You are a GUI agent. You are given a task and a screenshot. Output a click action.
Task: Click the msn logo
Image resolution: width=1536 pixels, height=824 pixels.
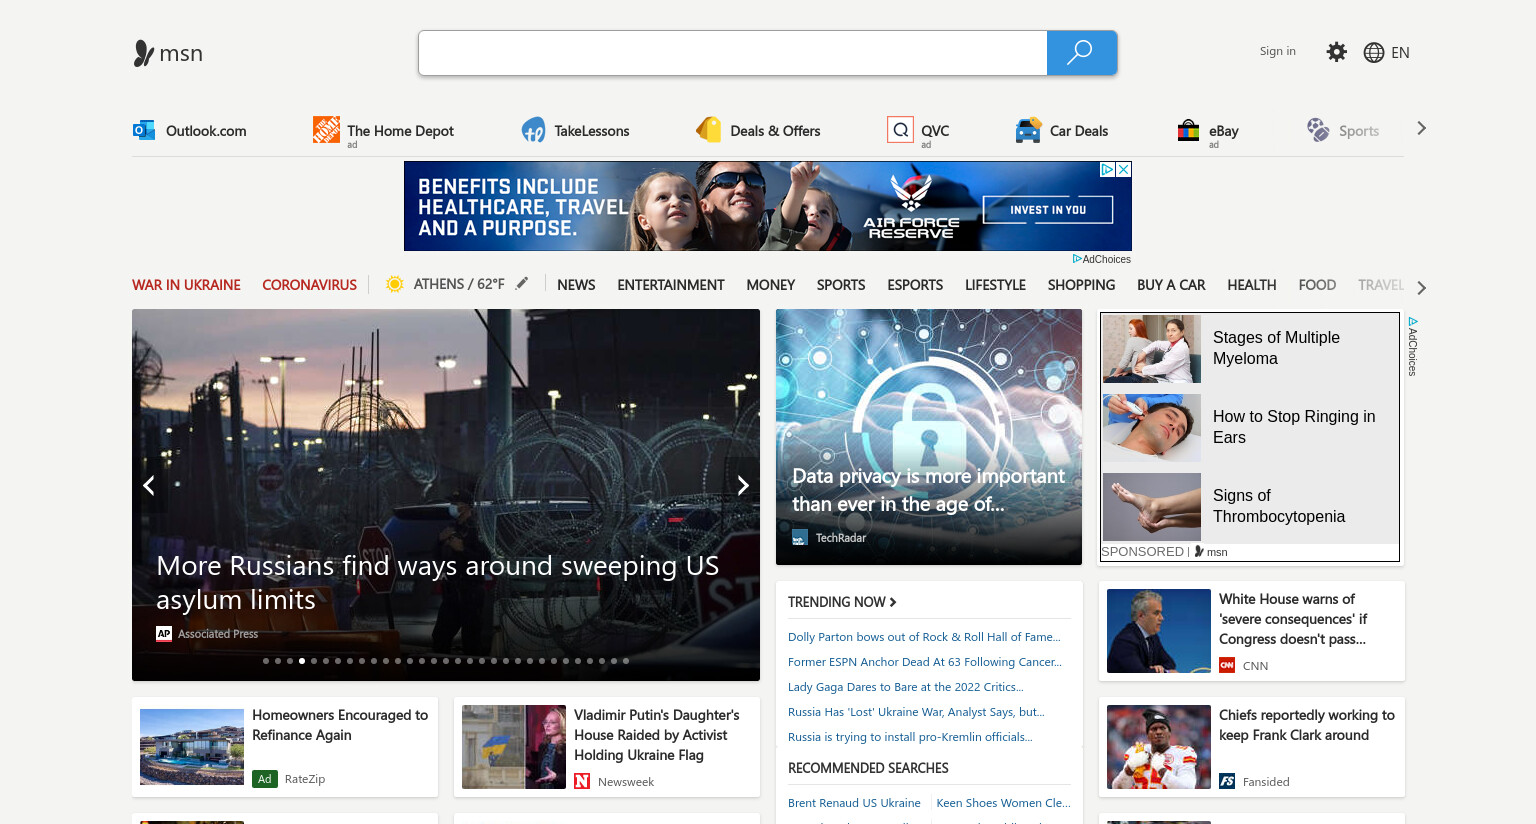(x=168, y=53)
